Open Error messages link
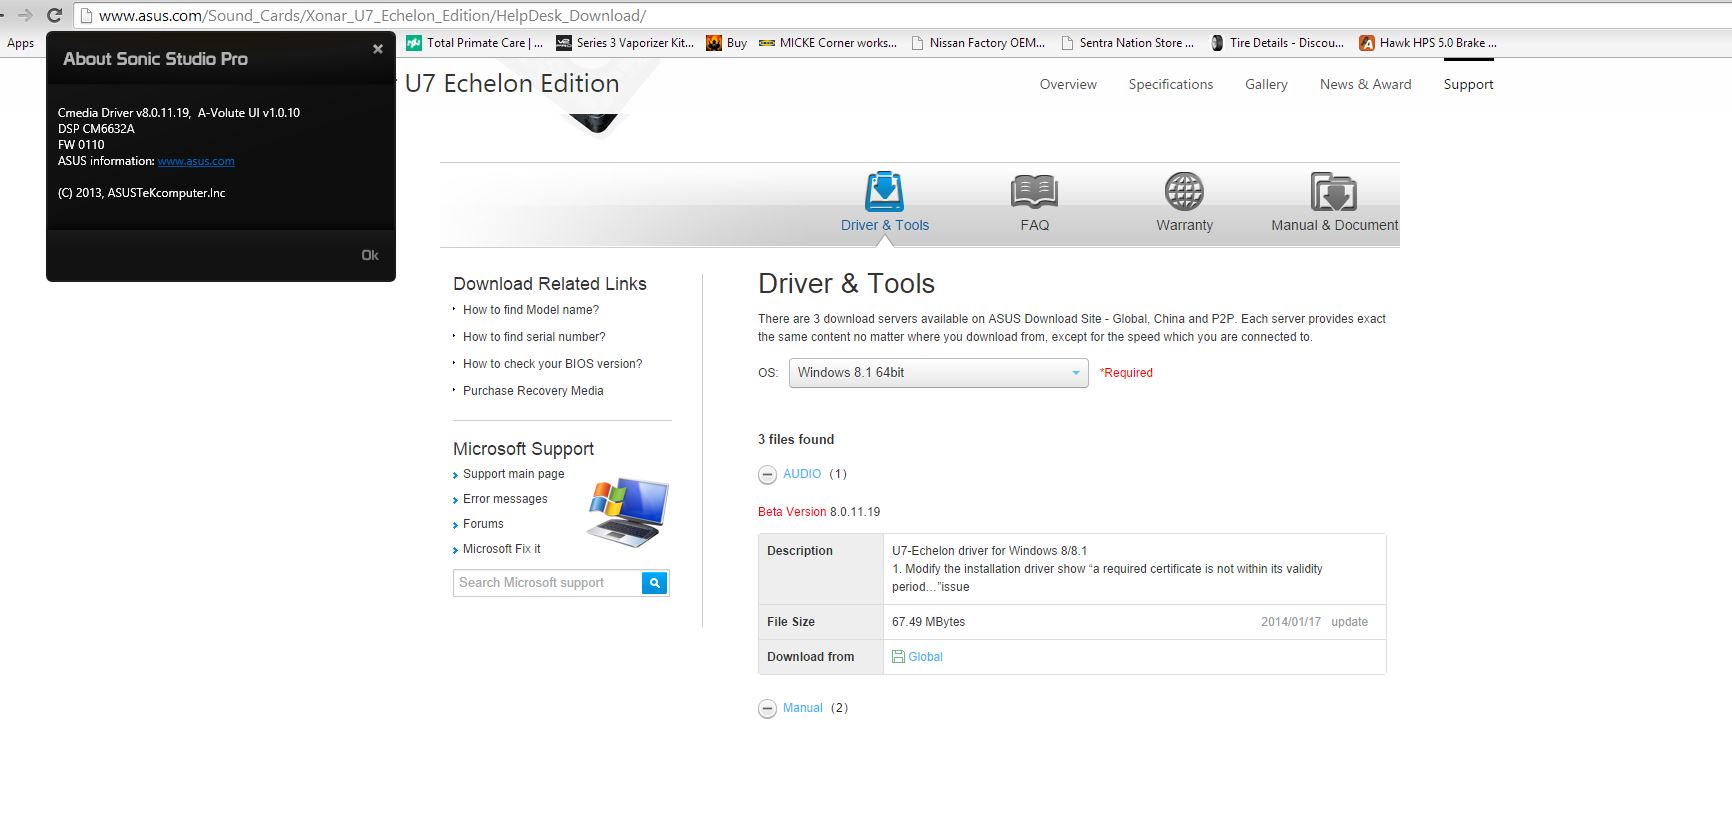 click(505, 499)
